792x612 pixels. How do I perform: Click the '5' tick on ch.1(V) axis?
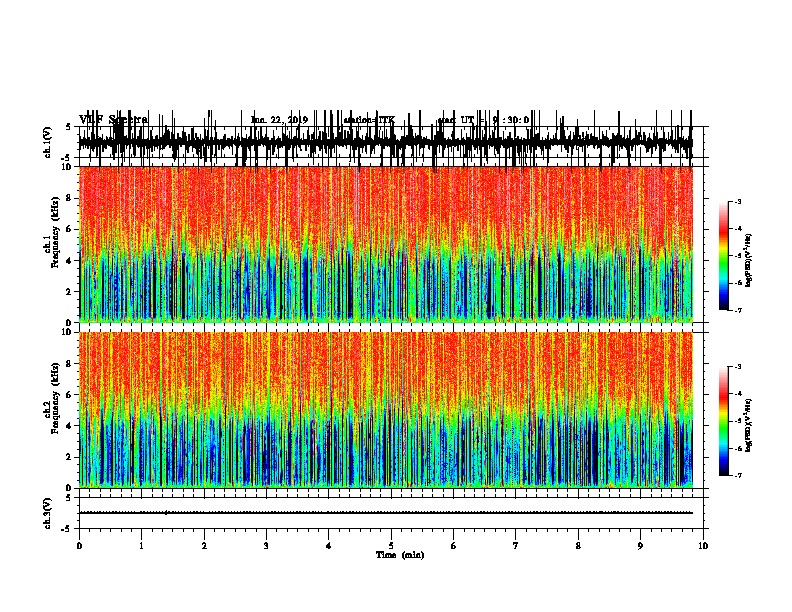(69, 127)
